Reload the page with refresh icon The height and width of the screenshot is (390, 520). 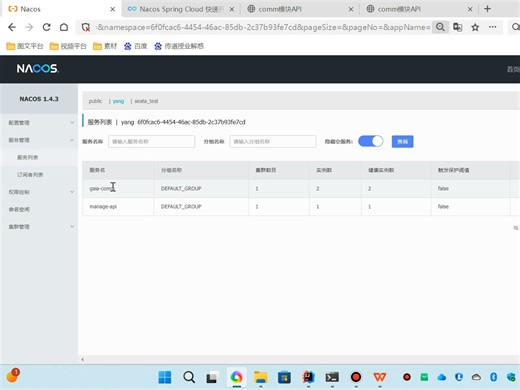pyautogui.click(x=46, y=27)
